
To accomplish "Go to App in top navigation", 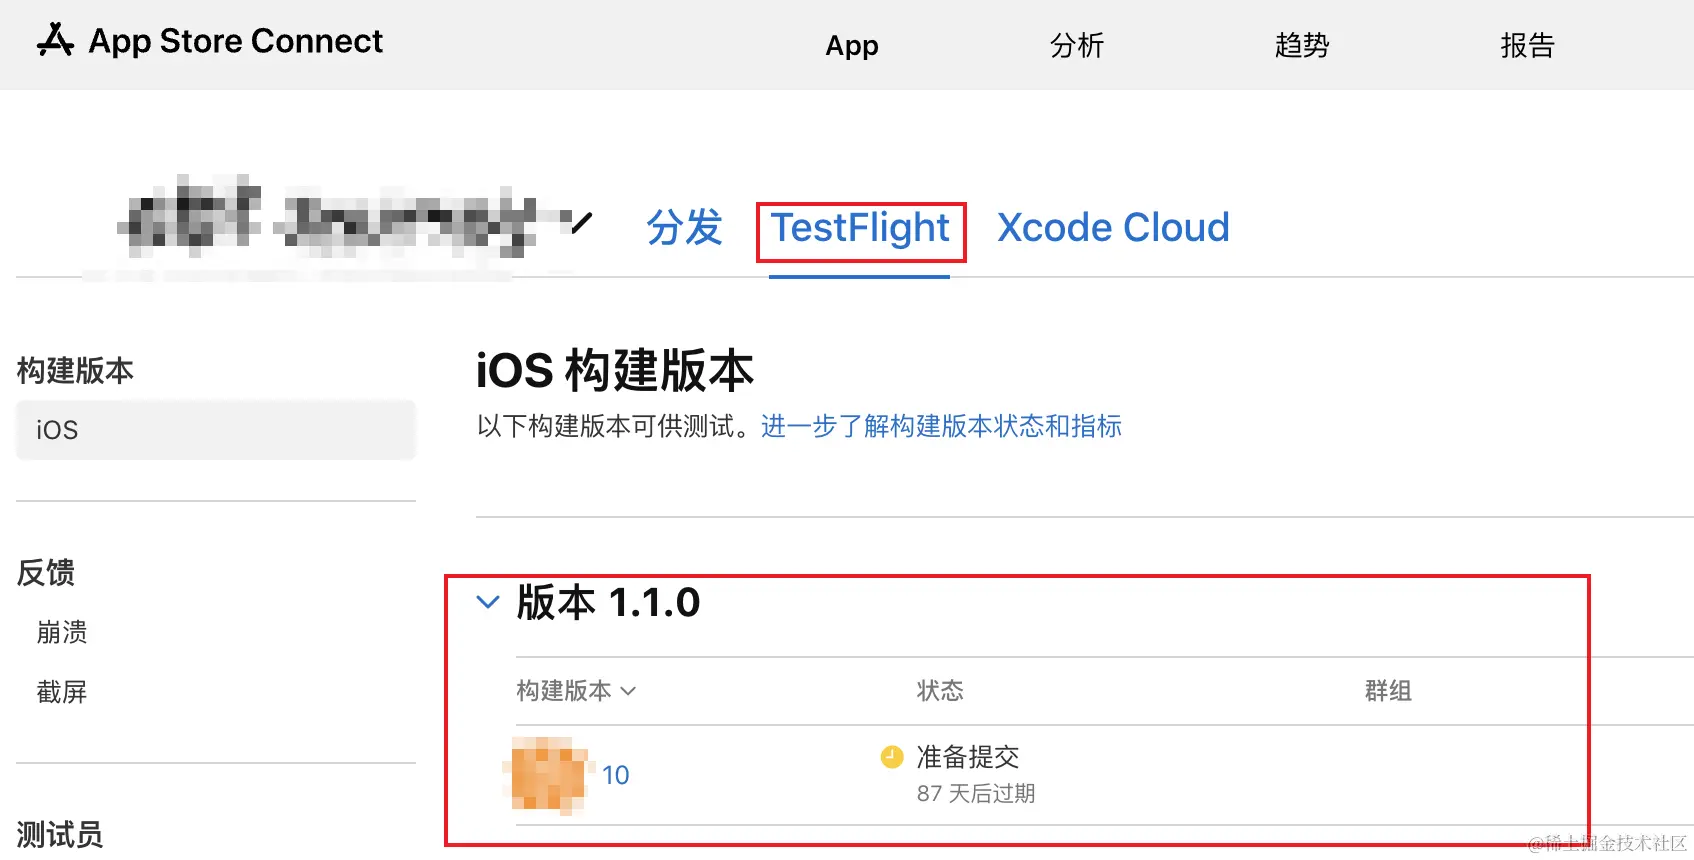I will point(851,45).
